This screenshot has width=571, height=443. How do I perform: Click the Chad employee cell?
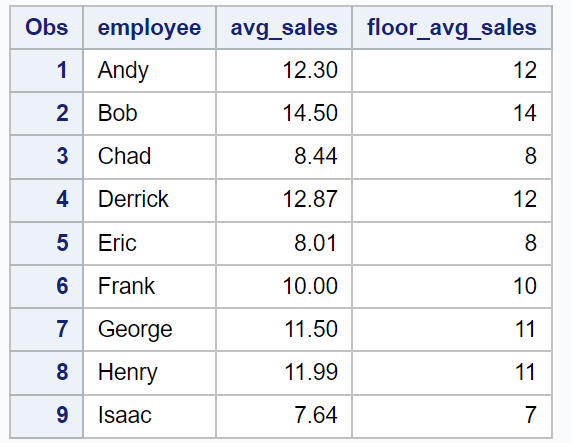click(149, 157)
